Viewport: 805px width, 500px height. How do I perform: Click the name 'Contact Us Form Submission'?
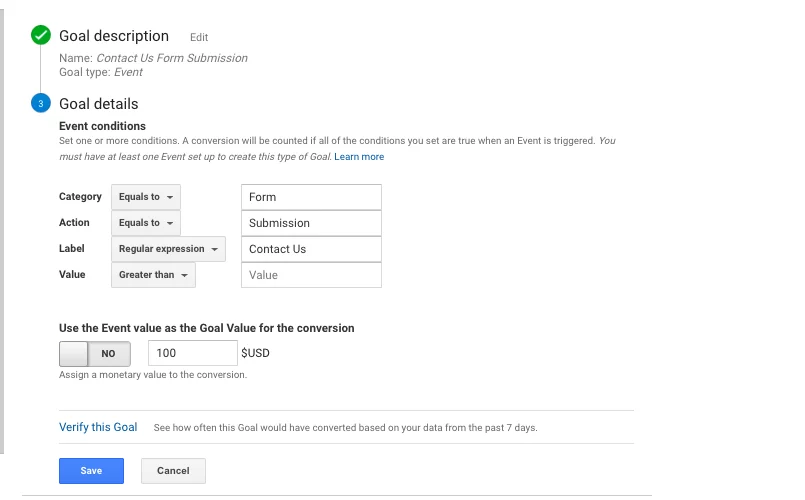172,58
